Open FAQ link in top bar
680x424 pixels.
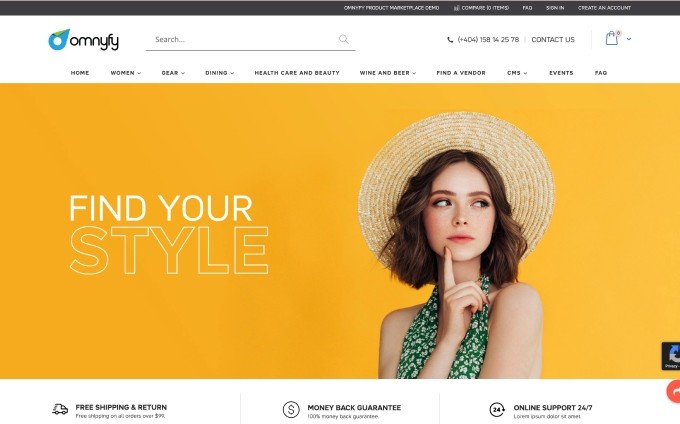pos(527,8)
